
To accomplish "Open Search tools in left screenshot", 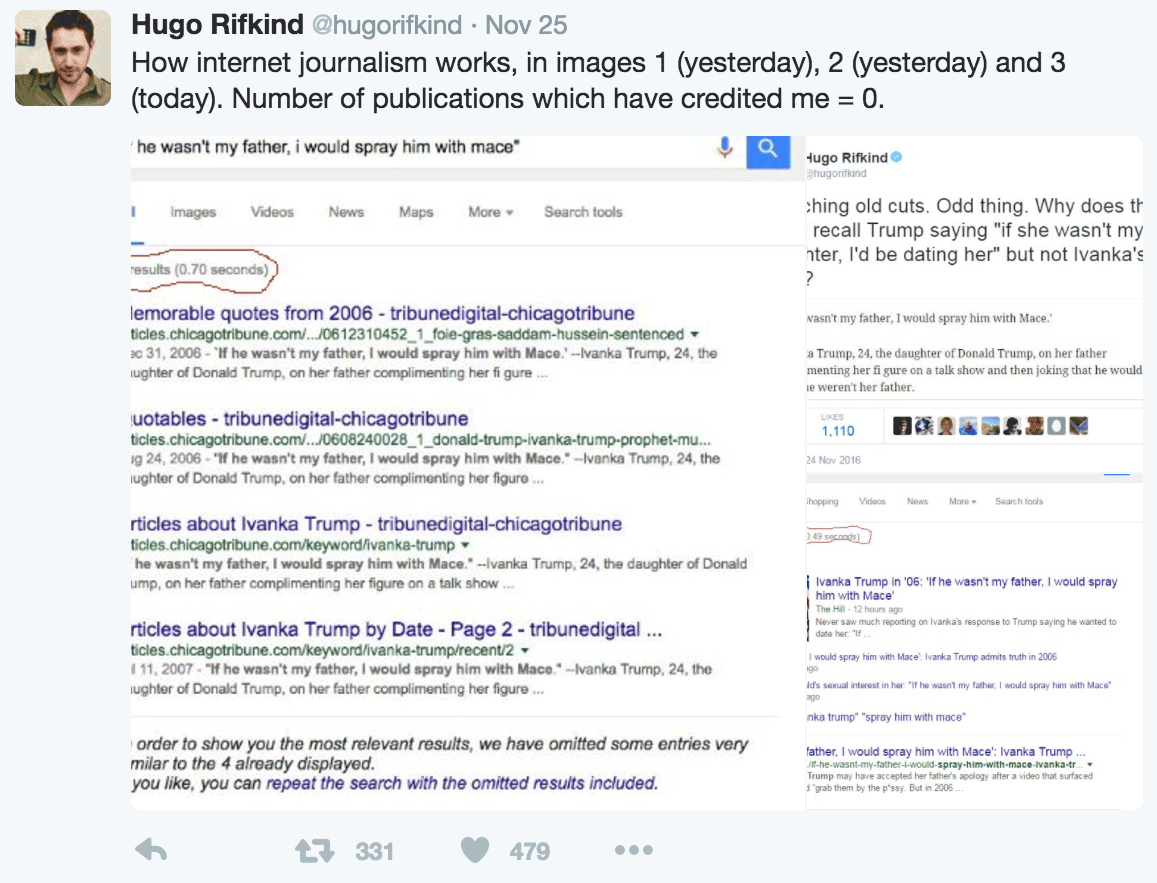I will pyautogui.click(x=584, y=212).
